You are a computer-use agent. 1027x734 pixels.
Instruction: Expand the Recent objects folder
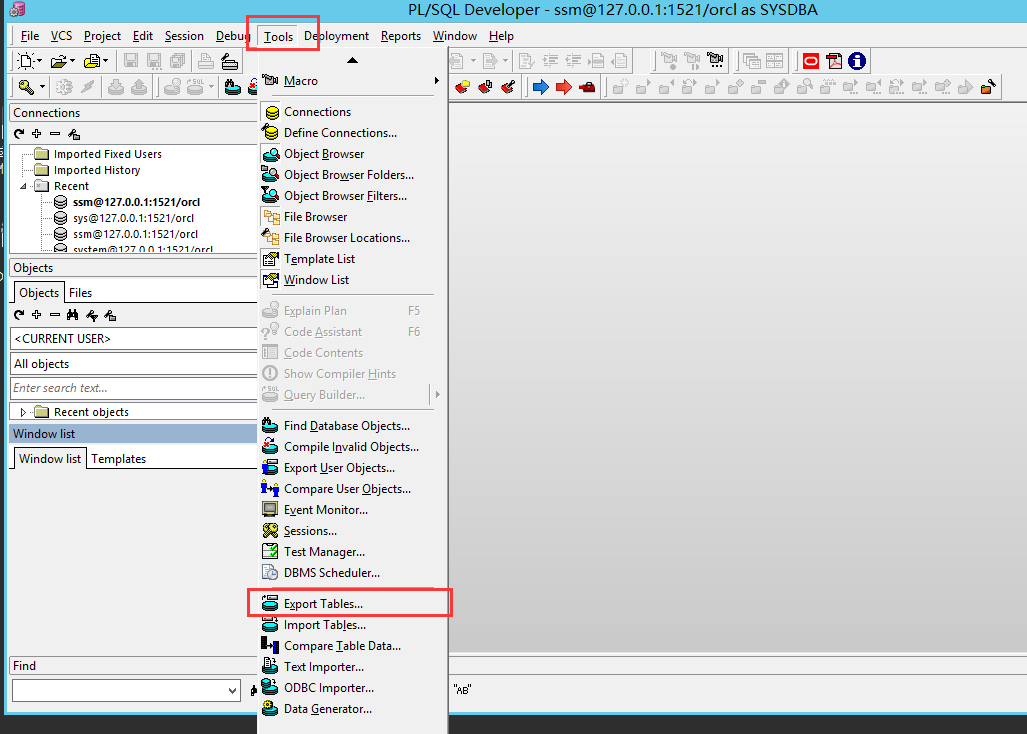24,412
